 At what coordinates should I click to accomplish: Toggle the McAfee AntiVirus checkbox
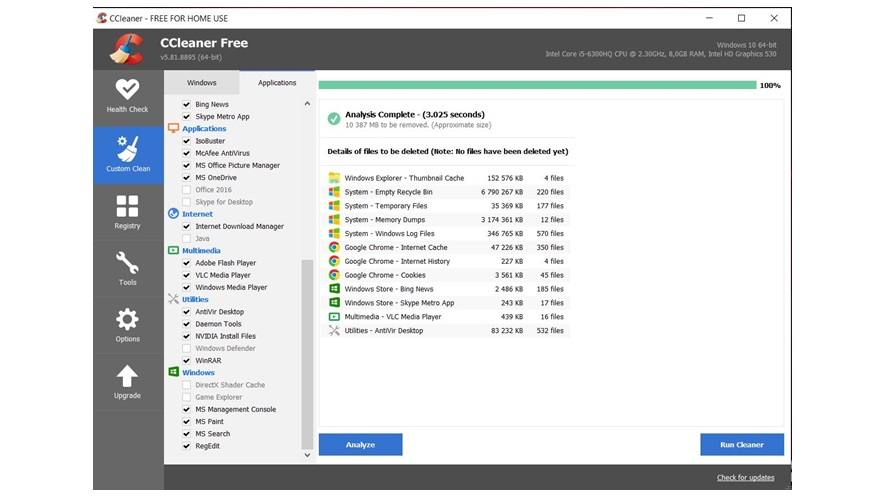pos(186,153)
